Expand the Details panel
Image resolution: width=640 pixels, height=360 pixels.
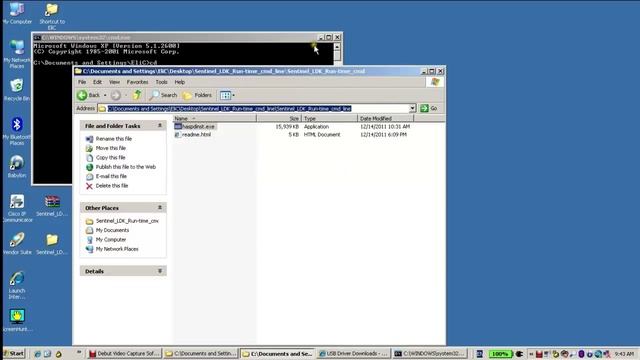pyautogui.click(x=160, y=271)
